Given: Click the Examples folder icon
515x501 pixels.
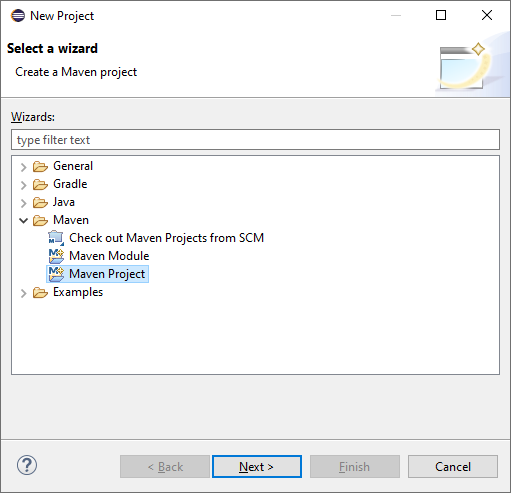Looking at the screenshot, I should 40,292.
